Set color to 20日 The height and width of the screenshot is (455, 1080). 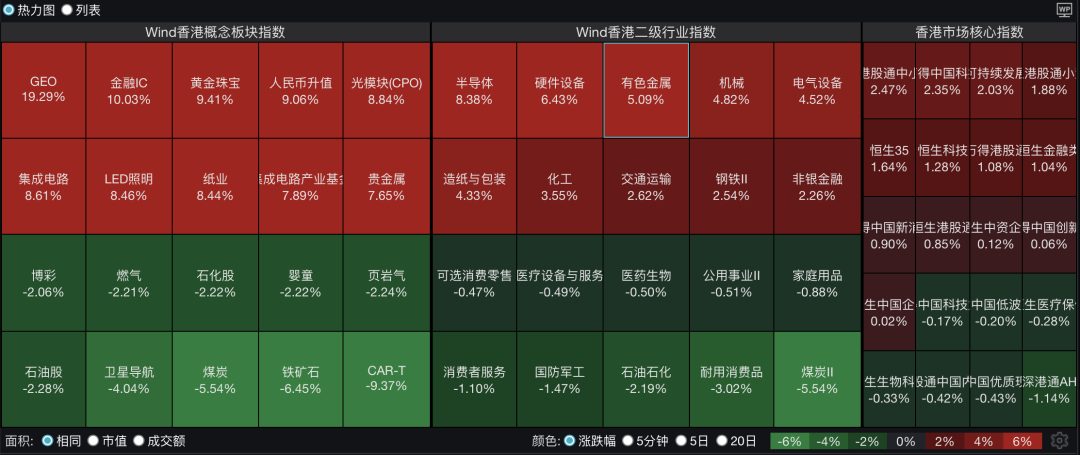click(x=722, y=441)
